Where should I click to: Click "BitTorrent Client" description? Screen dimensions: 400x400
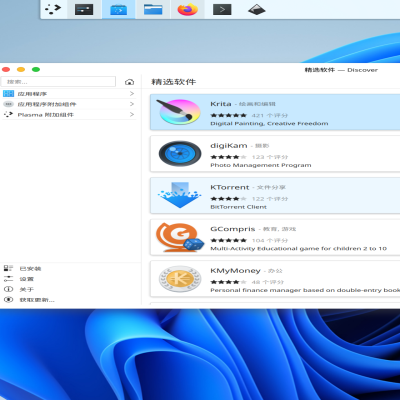click(238, 207)
